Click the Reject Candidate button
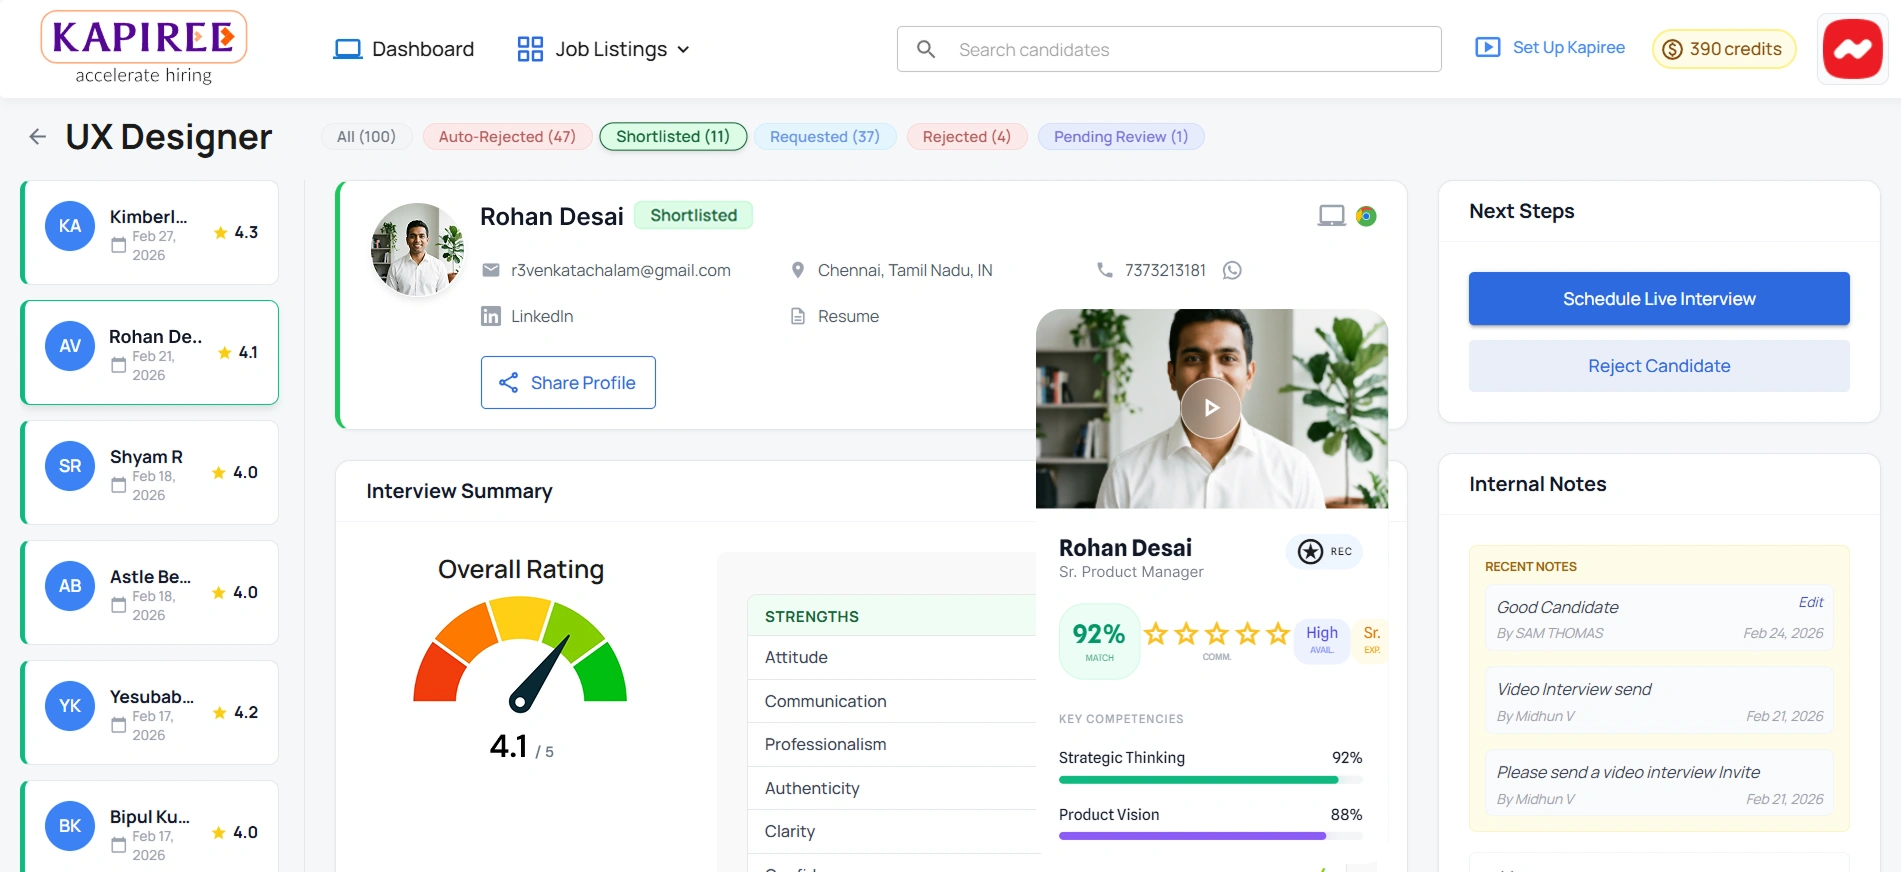The image size is (1902, 872). (x=1658, y=366)
